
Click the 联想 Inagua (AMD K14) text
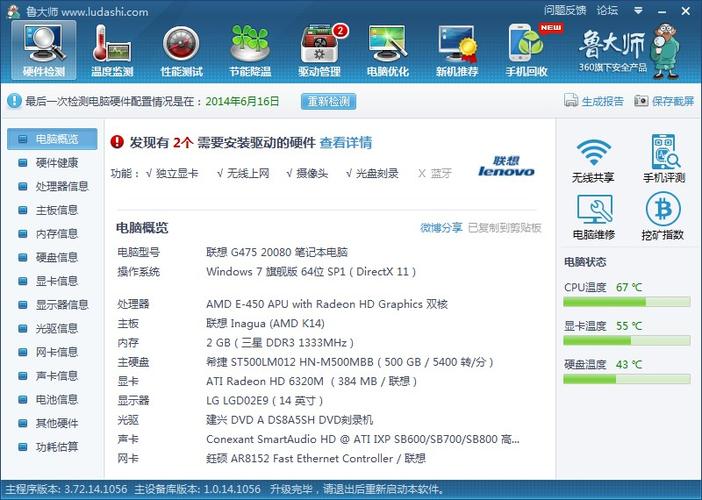(x=265, y=323)
